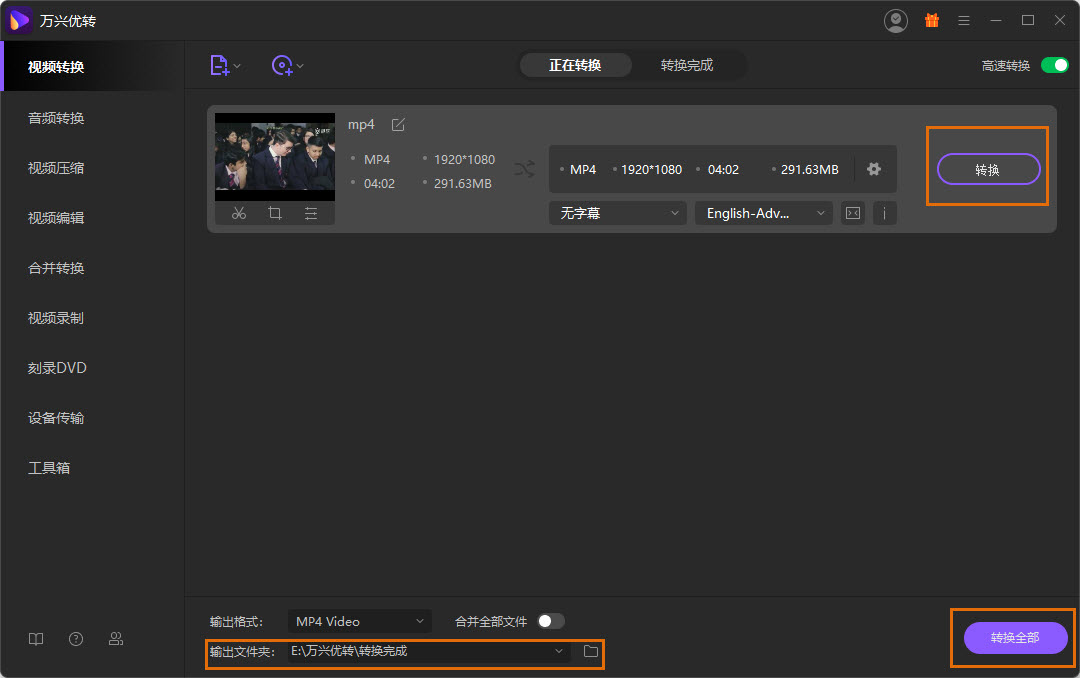Open the English-Adv audio track dropdown
Screen dimensions: 1080x678
(763, 213)
